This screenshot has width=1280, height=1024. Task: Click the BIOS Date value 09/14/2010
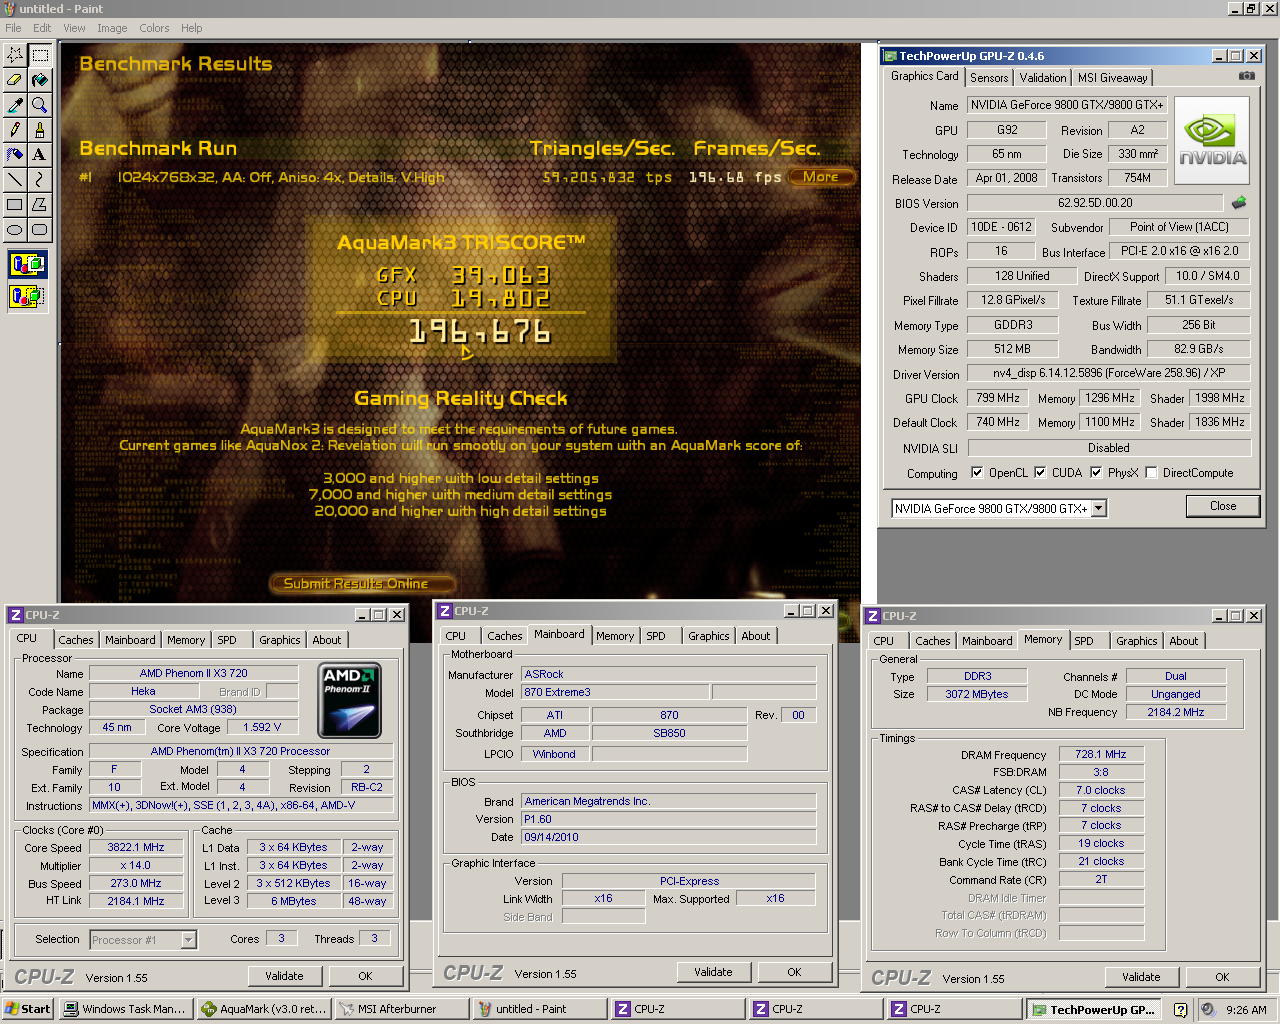pyautogui.click(x=668, y=837)
